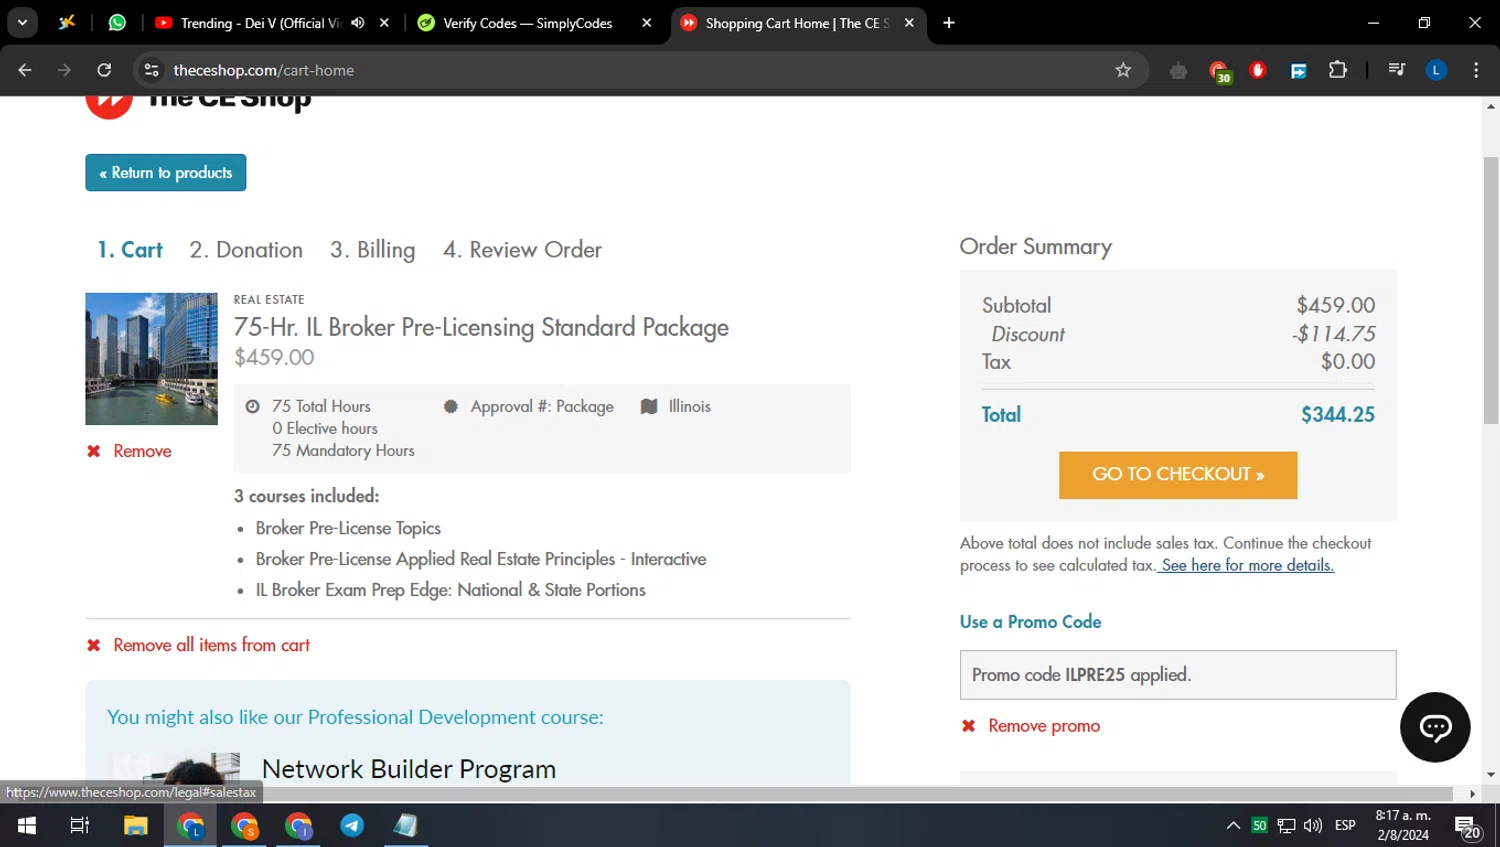Click the Network Builder Program heading

[409, 769]
